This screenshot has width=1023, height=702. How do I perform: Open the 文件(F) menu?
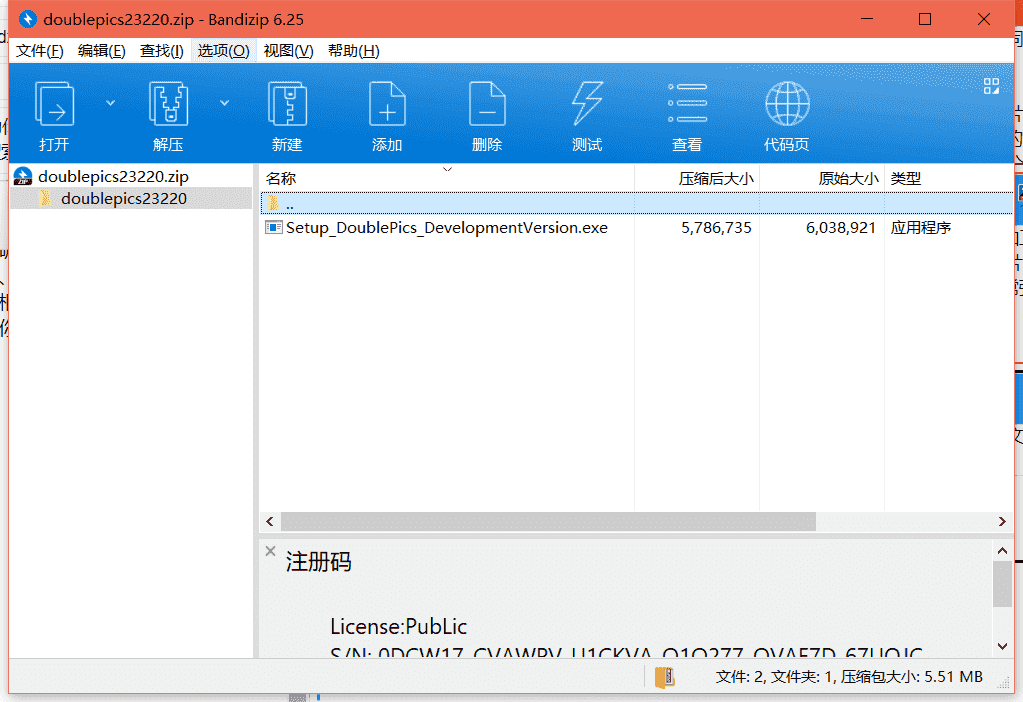[x=39, y=51]
